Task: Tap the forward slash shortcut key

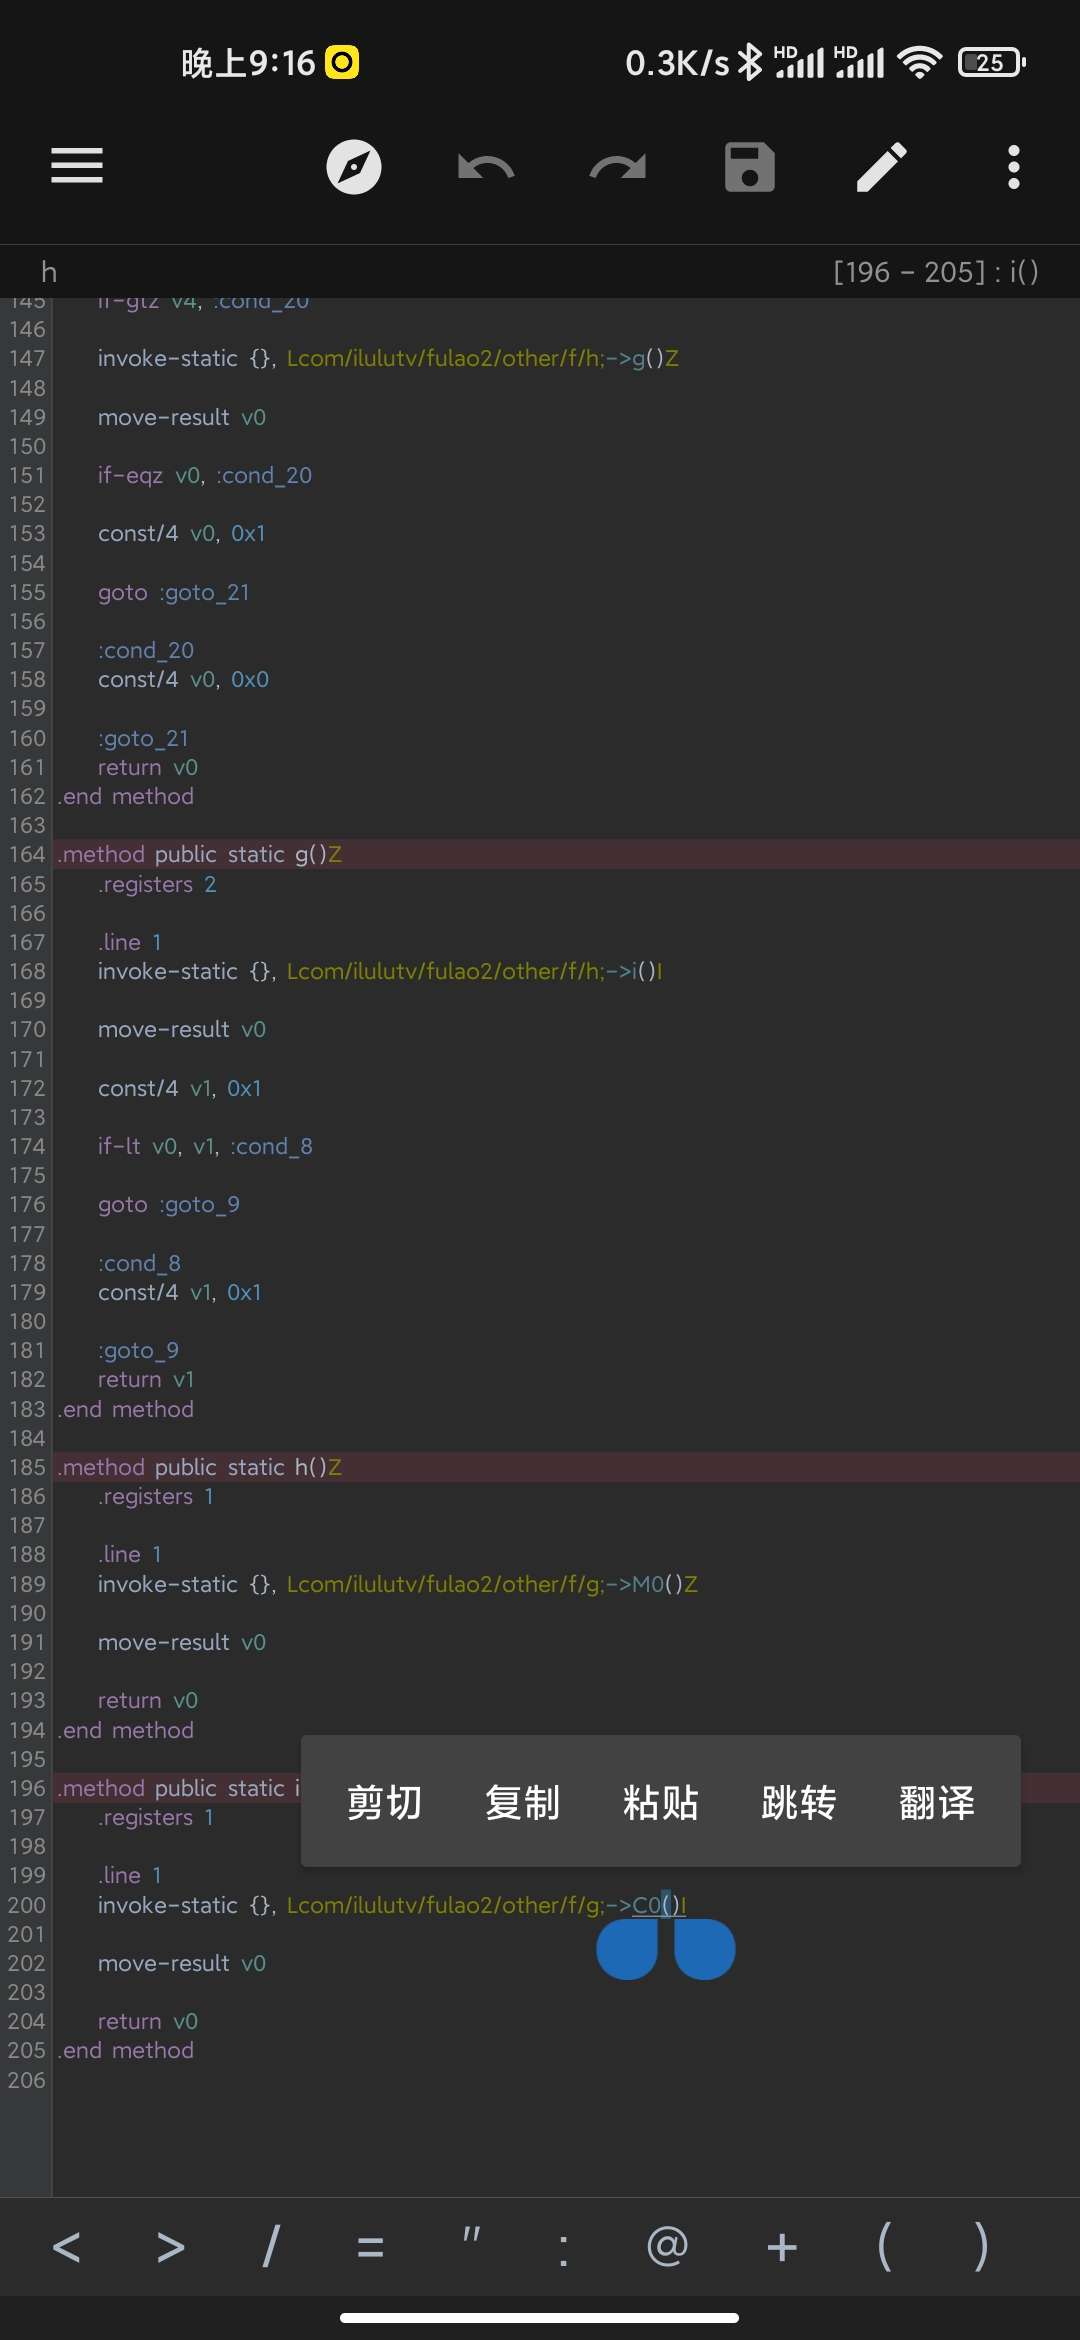Action: tap(270, 2248)
